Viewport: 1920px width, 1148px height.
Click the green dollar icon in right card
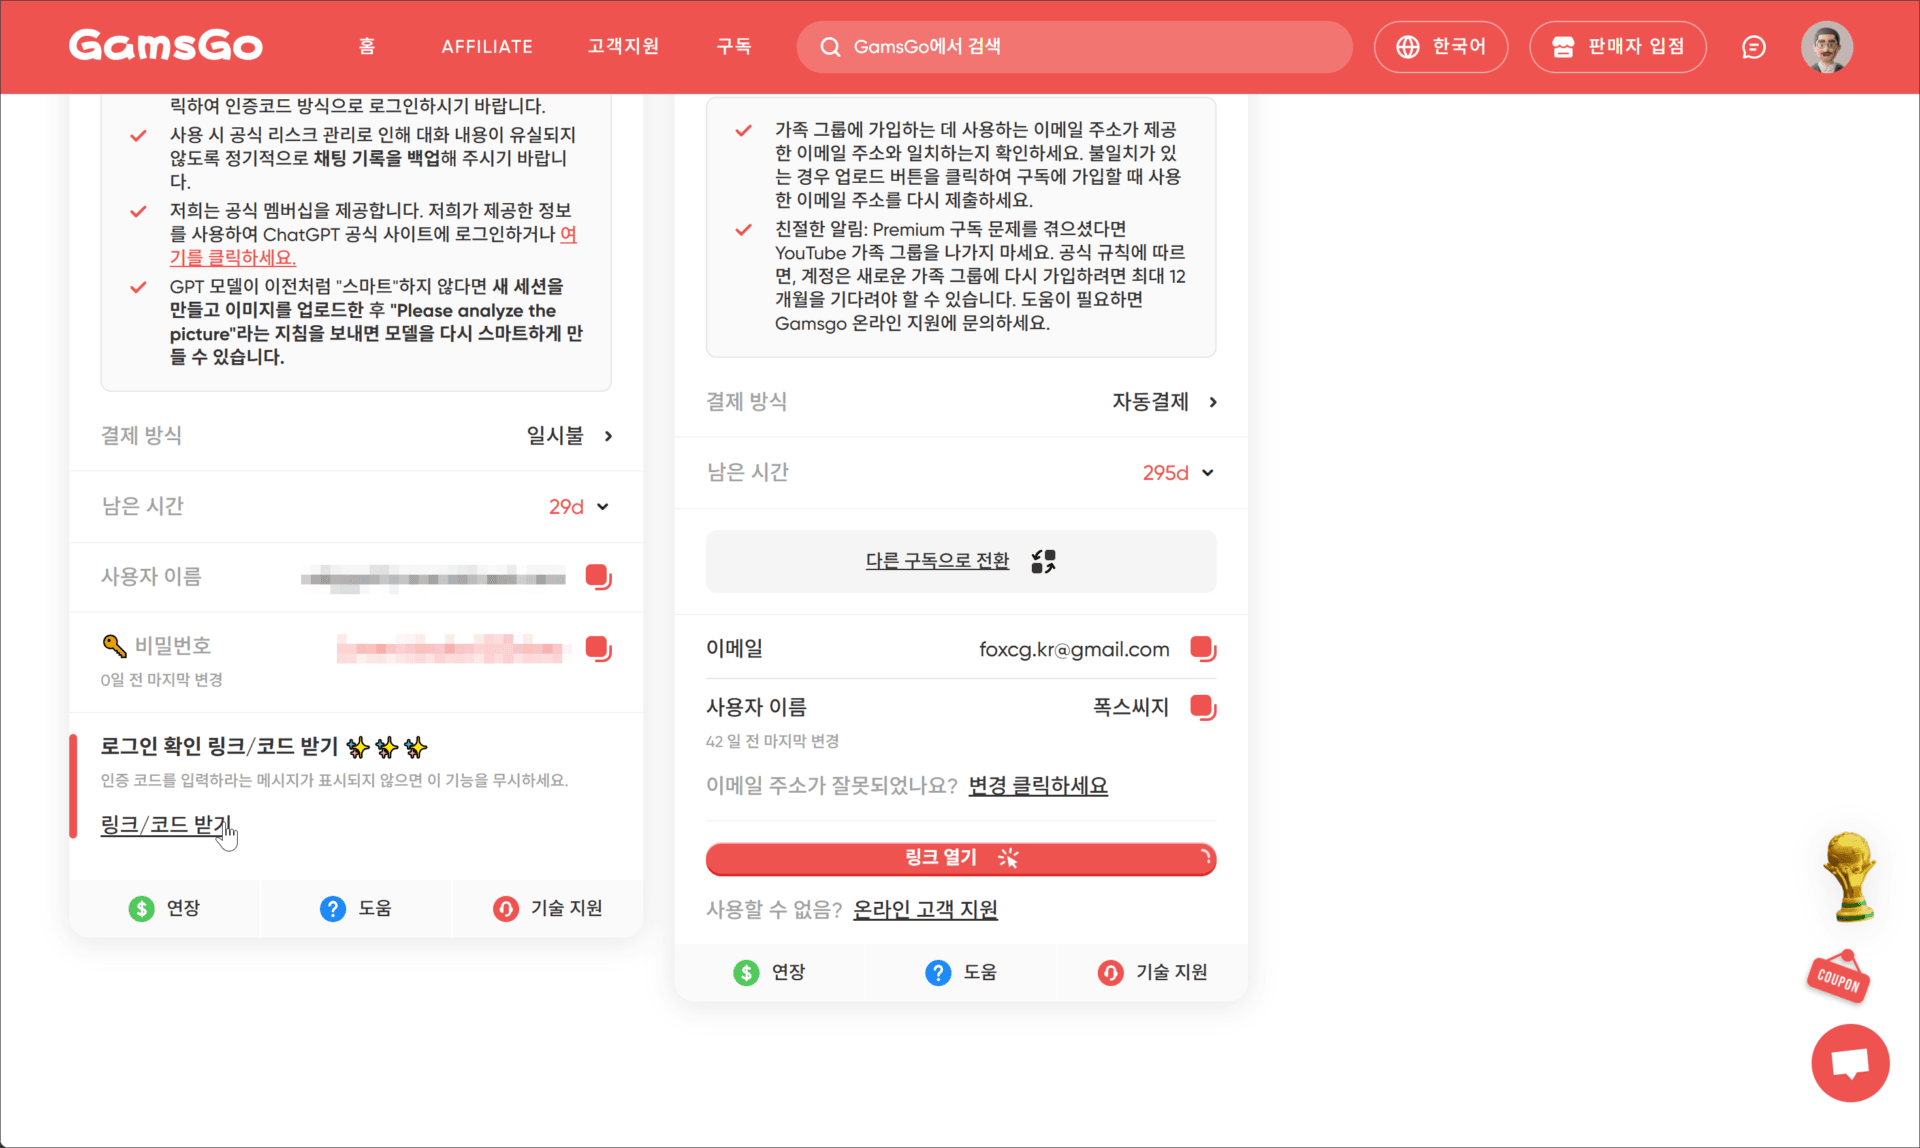click(x=746, y=973)
